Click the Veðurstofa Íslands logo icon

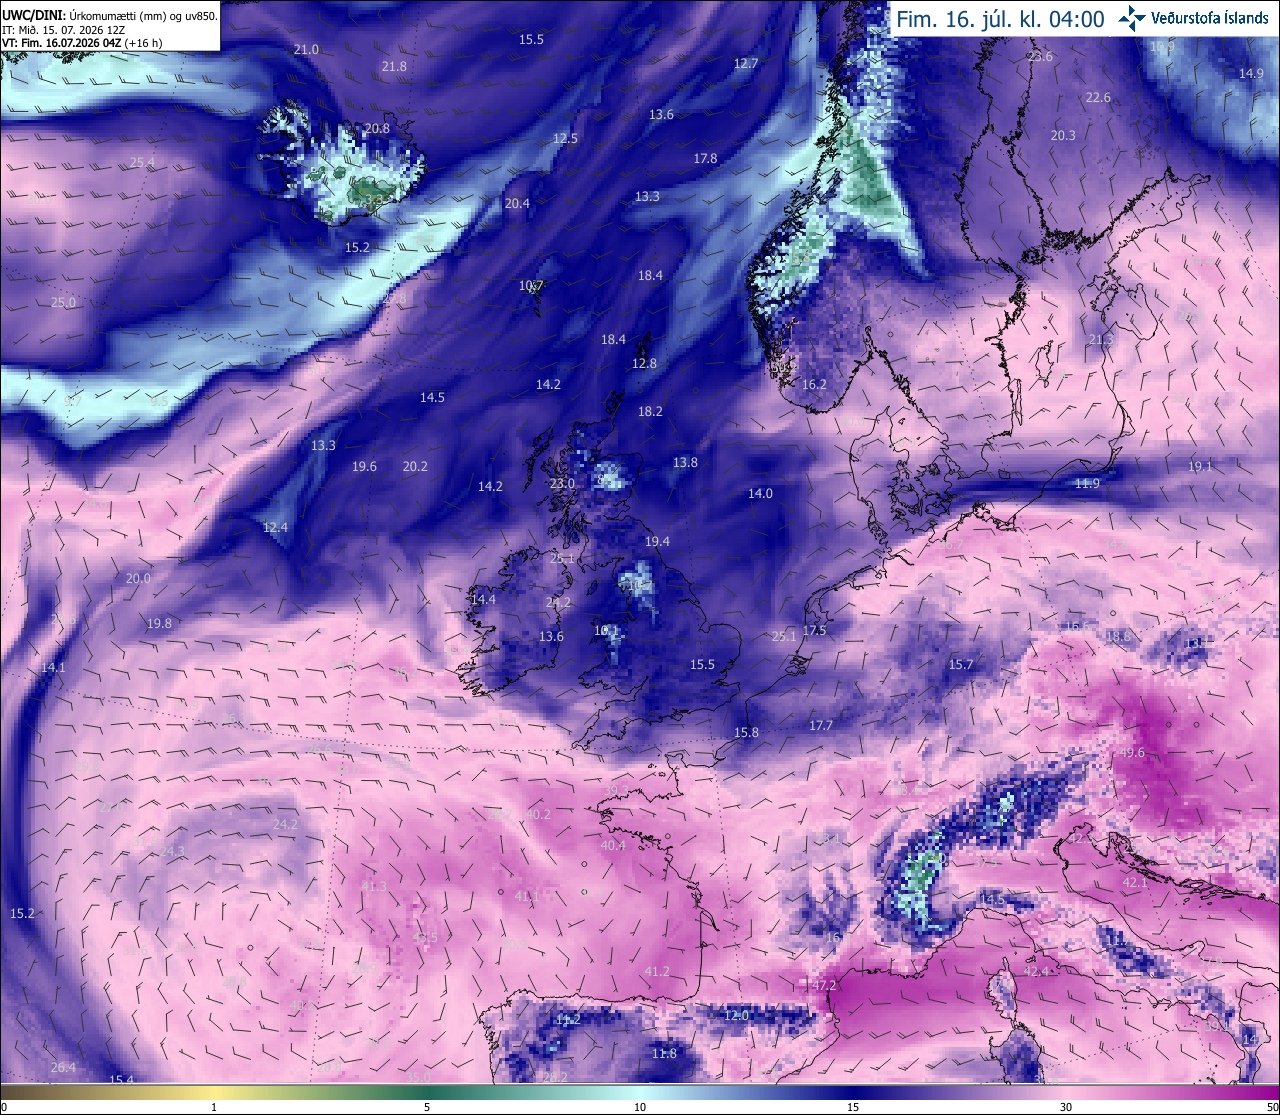(1133, 17)
